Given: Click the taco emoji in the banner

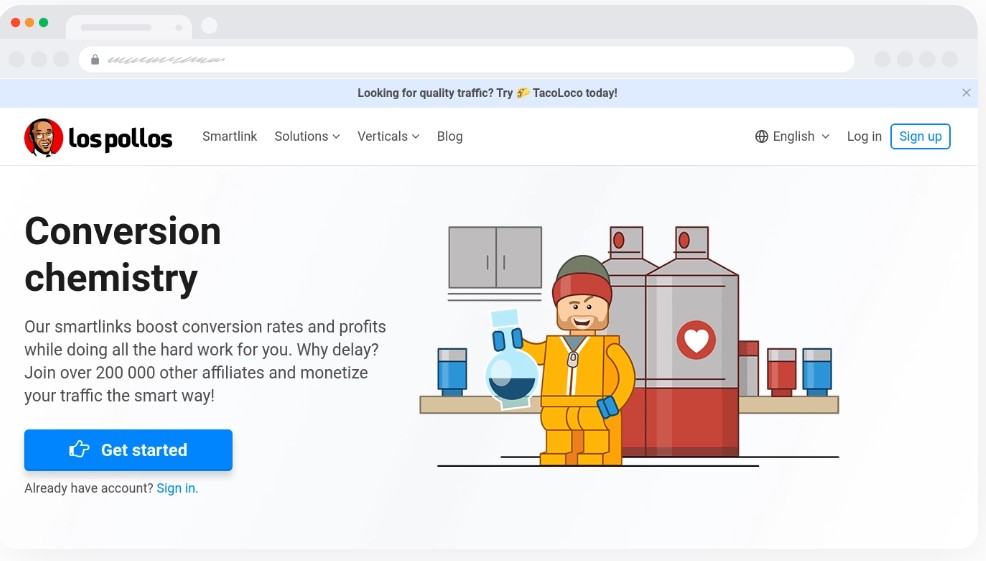Looking at the screenshot, I should 523,93.
